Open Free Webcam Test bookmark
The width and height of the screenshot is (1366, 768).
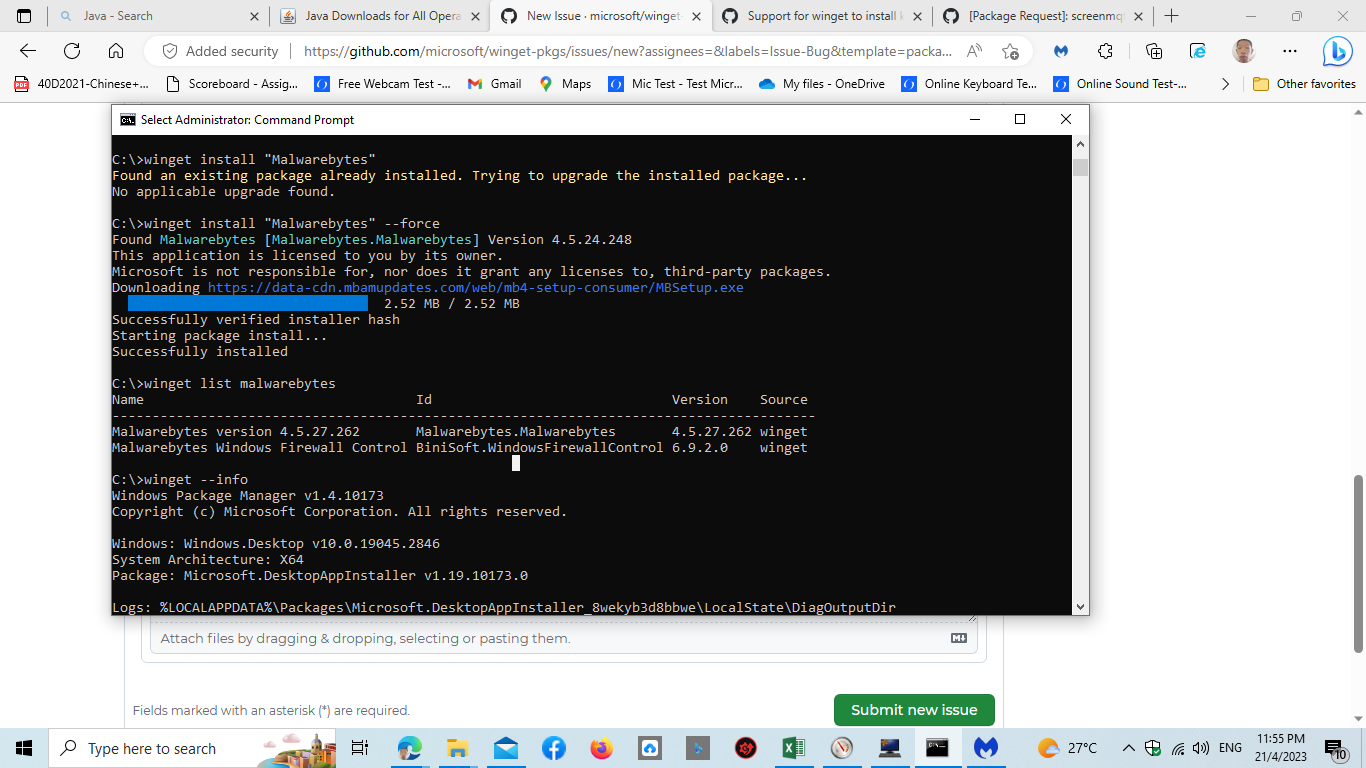click(383, 84)
